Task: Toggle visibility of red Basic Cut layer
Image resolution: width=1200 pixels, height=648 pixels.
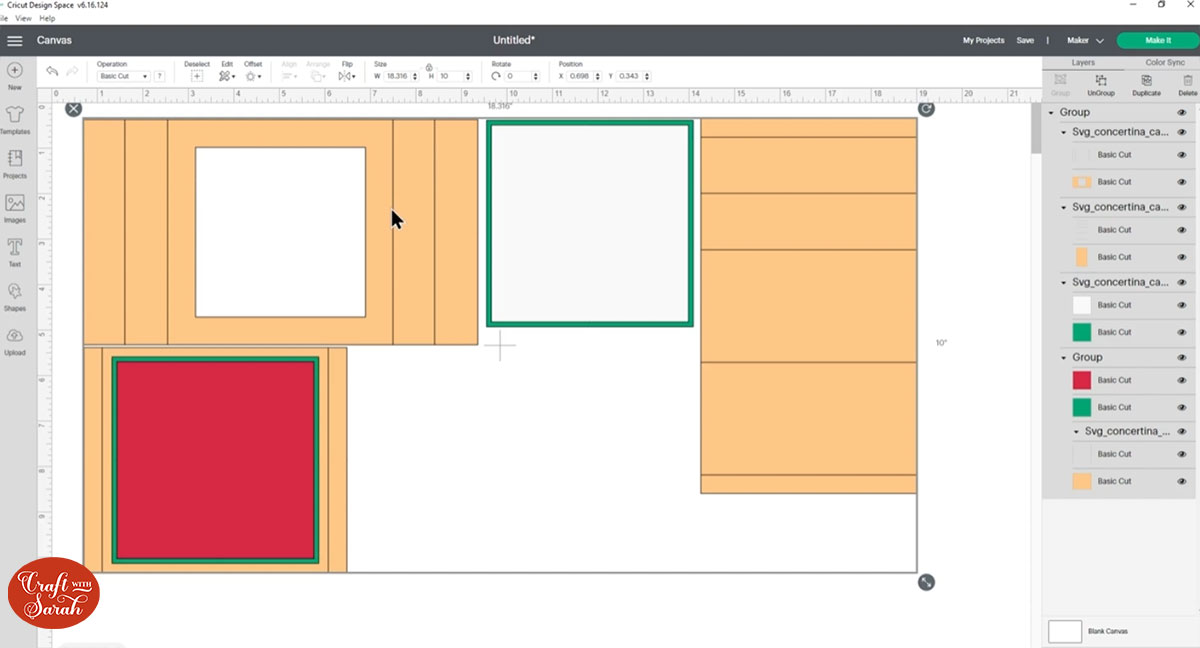Action: (x=1181, y=381)
